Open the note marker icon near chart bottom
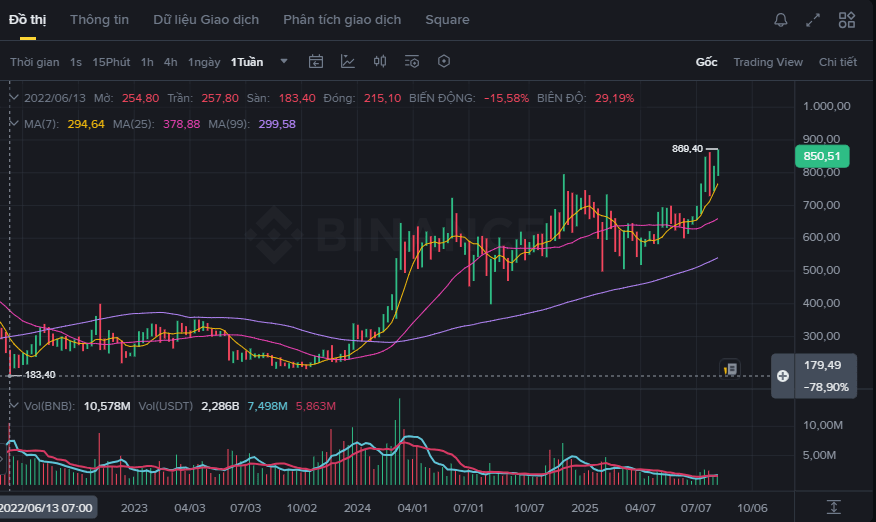The width and height of the screenshot is (876, 522). tap(730, 369)
